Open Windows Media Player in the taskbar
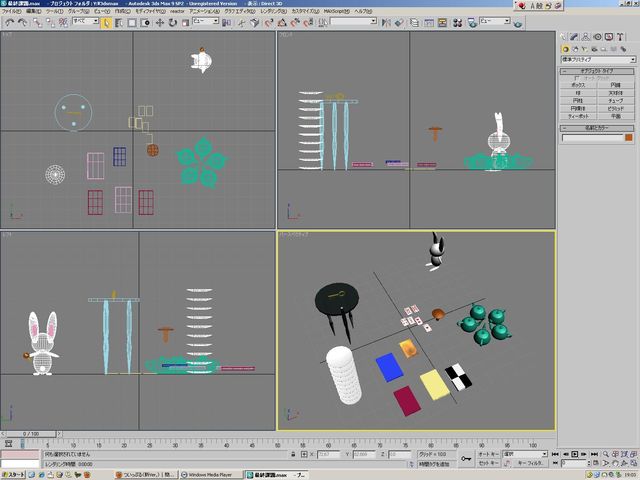This screenshot has height=480, width=640. [211, 475]
